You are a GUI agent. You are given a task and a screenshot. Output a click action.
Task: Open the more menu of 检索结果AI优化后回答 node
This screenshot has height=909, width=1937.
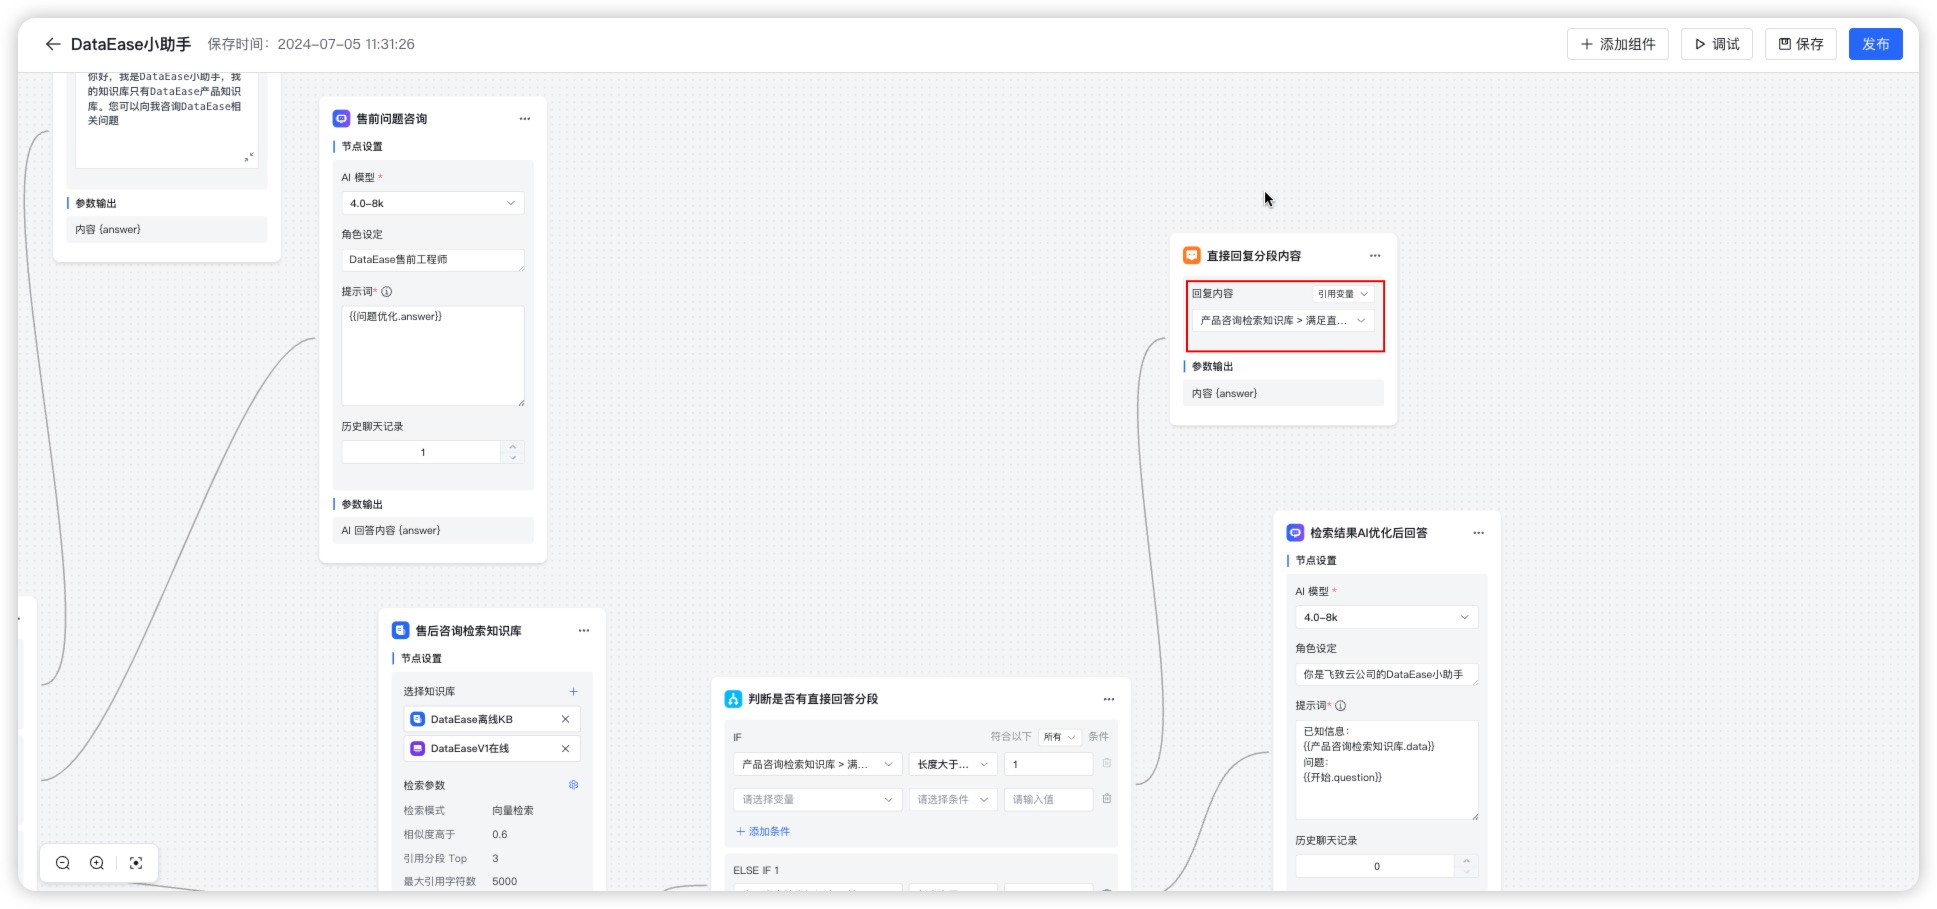[x=1478, y=533]
